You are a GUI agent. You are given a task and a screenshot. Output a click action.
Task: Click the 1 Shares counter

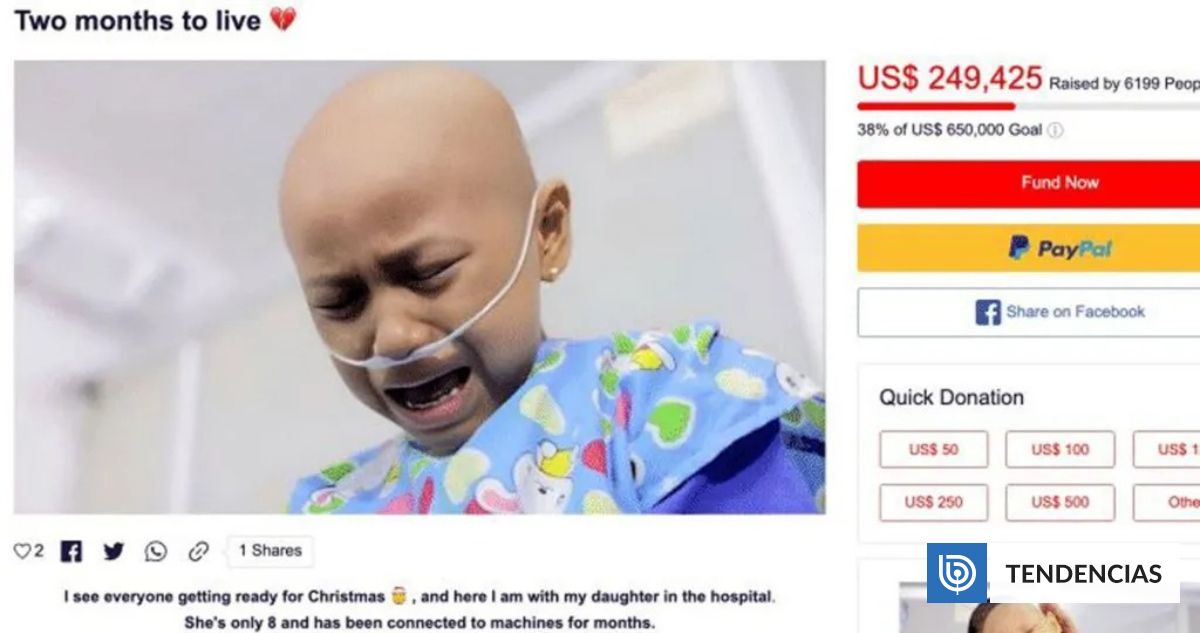[x=270, y=551]
